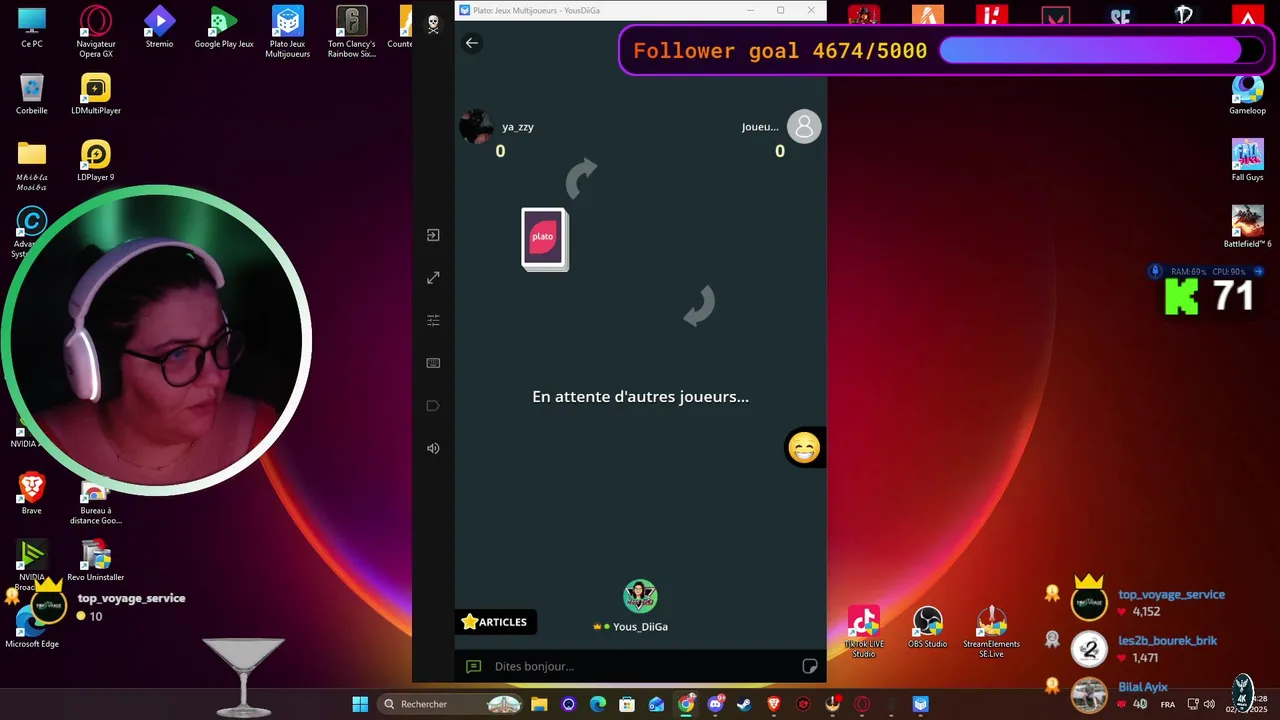Viewport: 1280px width, 720px height.
Task: Open the keyboard mapping icon in sidebar
Action: coord(433,363)
